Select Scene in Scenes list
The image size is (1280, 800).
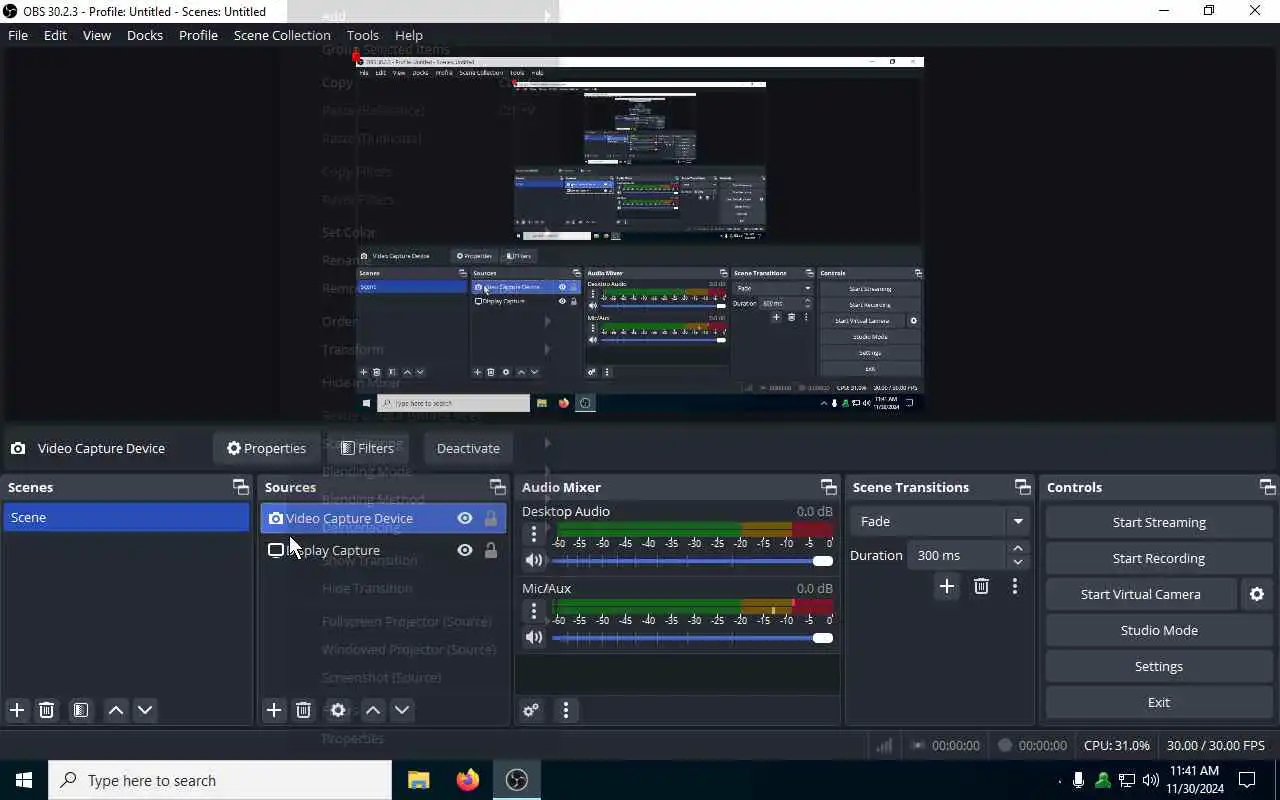point(126,517)
